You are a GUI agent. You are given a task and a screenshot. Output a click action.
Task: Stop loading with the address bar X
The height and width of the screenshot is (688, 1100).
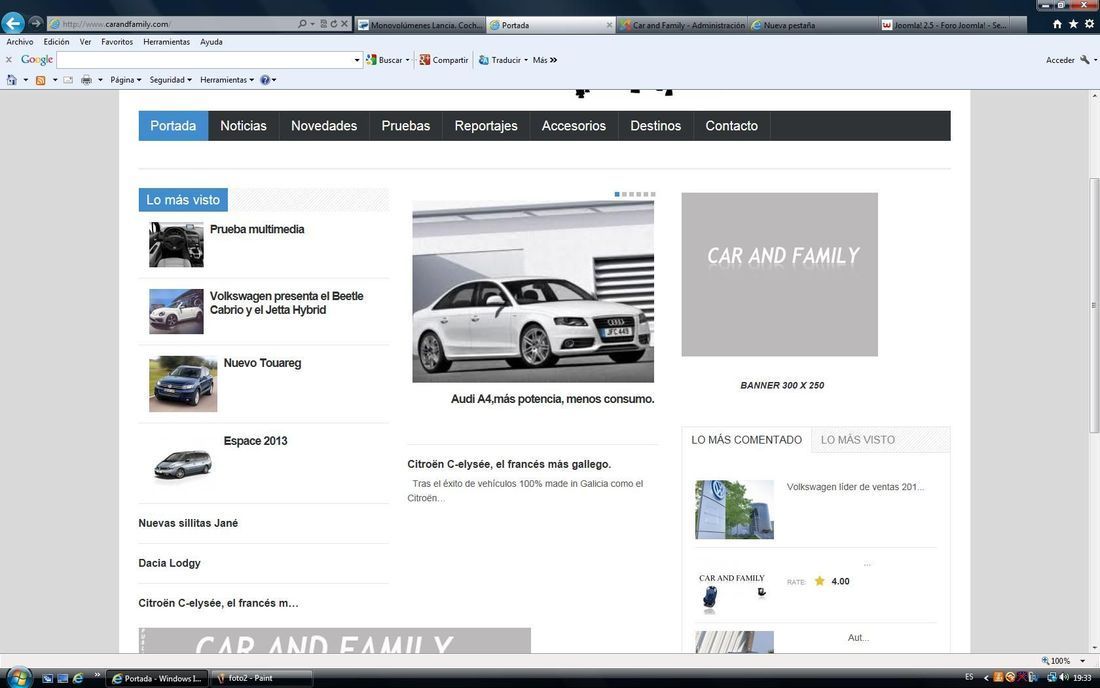[x=344, y=24]
